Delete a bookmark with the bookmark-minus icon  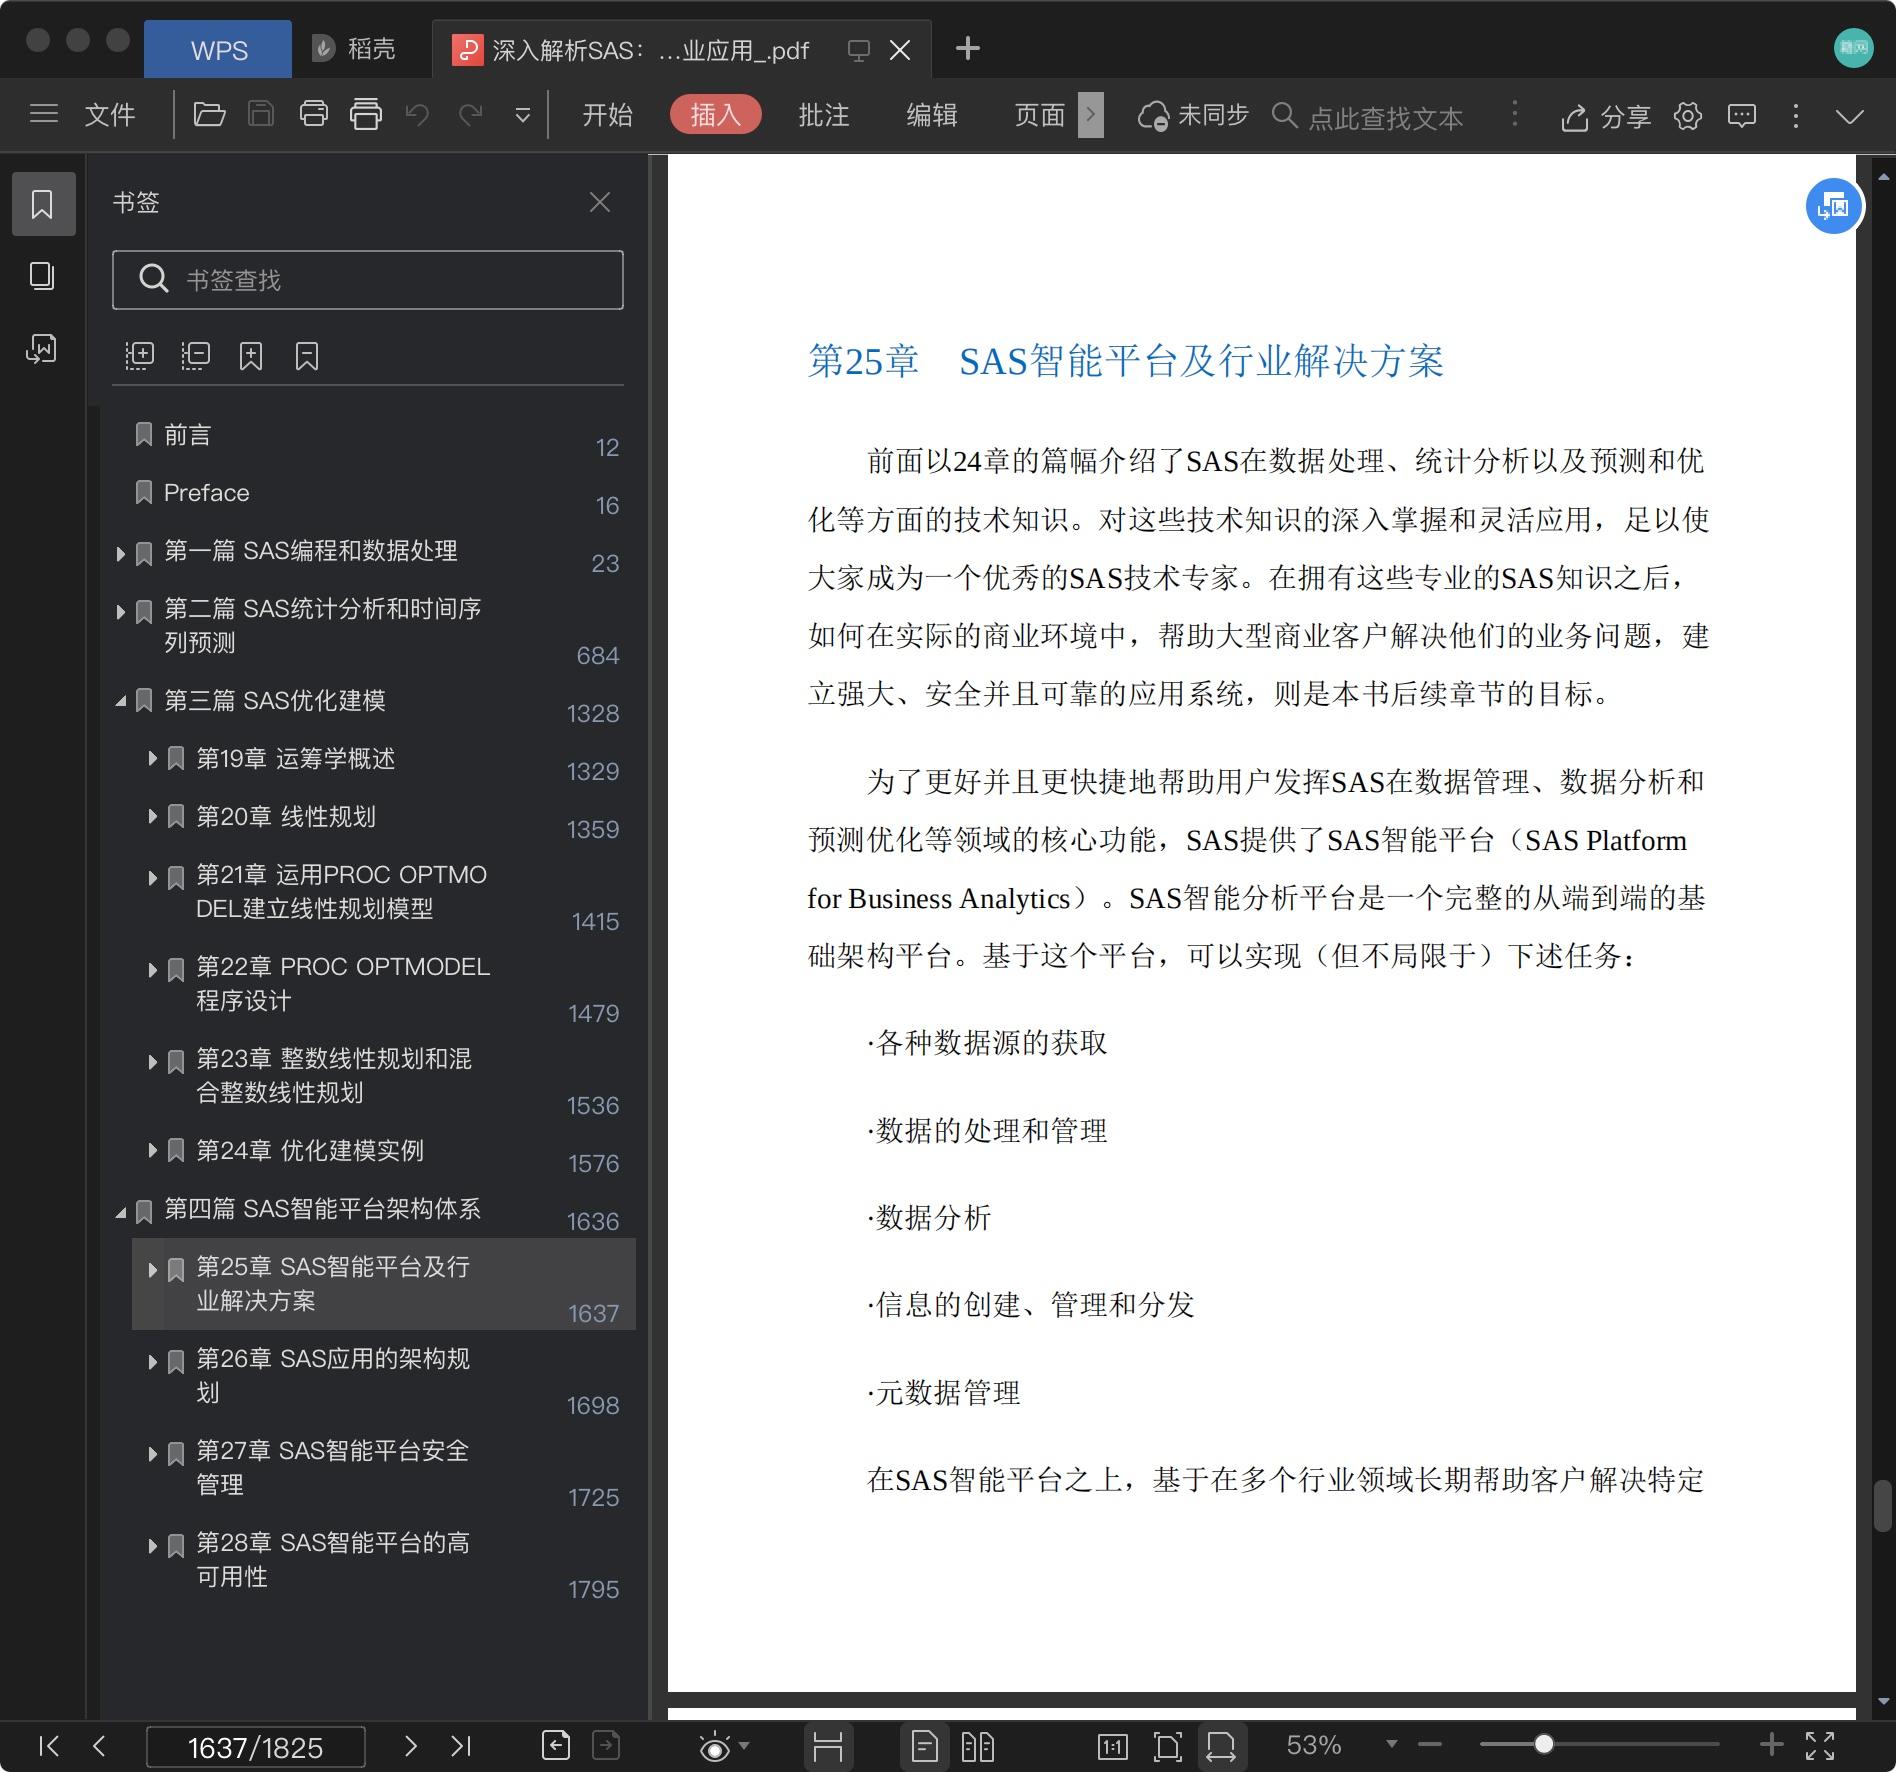click(x=307, y=355)
